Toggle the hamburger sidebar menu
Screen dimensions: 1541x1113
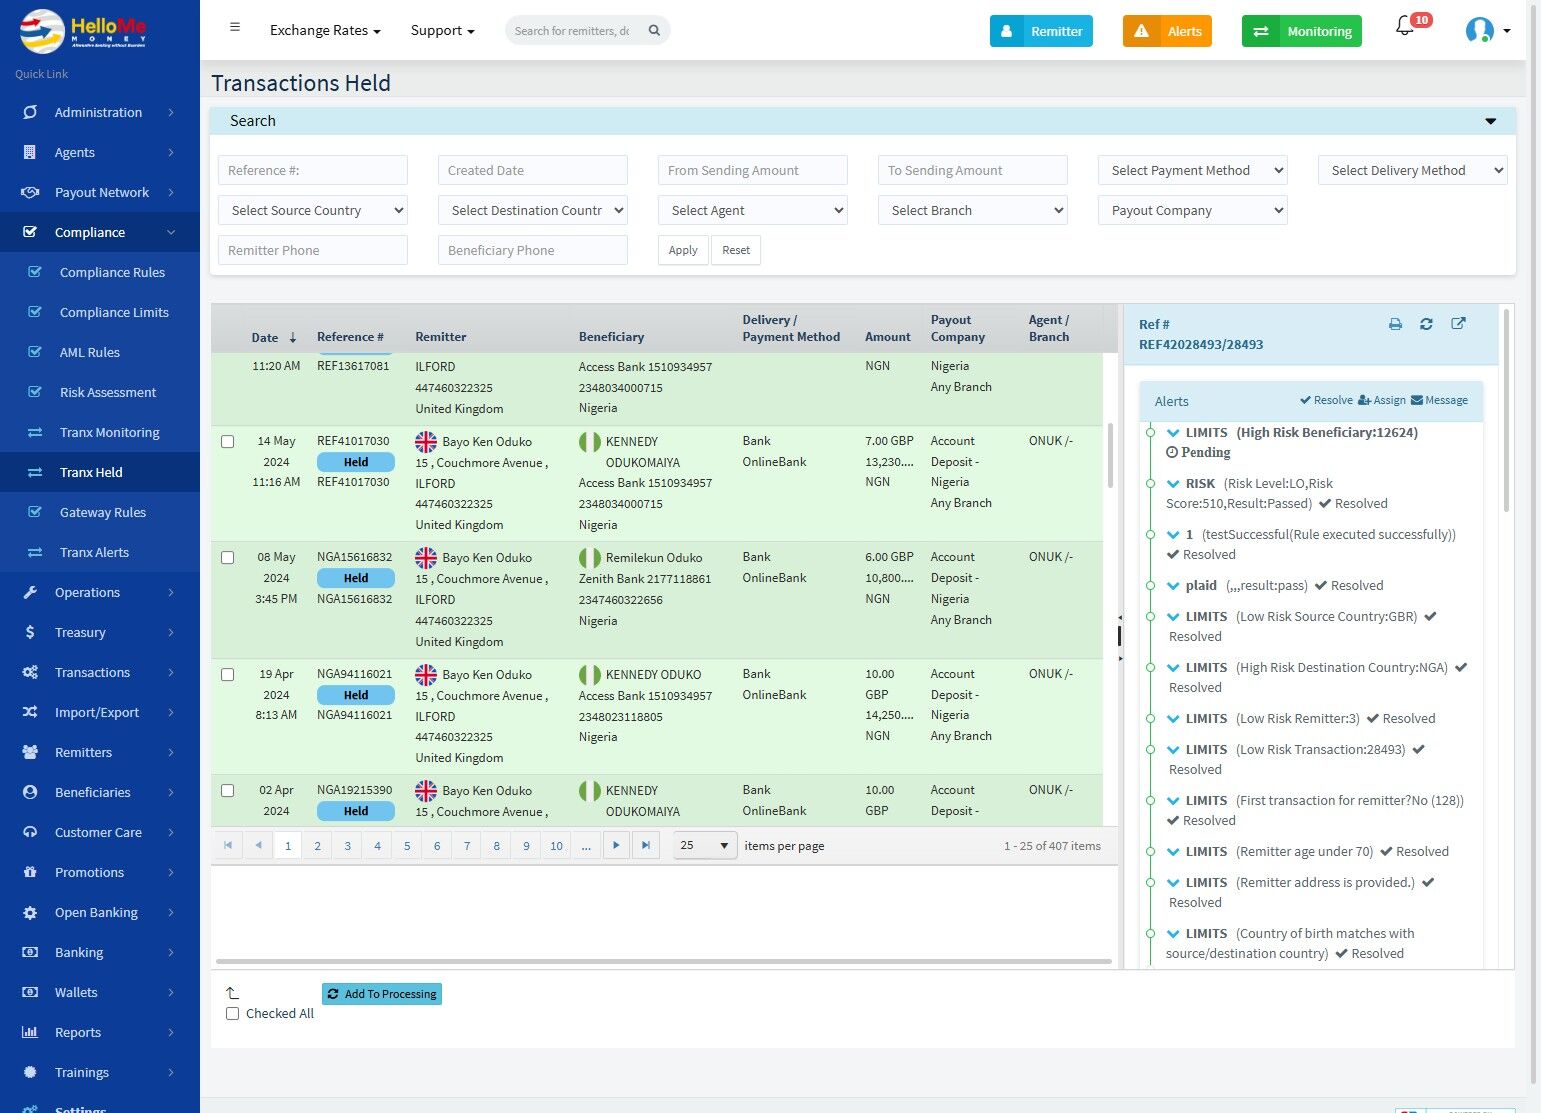coord(235,28)
